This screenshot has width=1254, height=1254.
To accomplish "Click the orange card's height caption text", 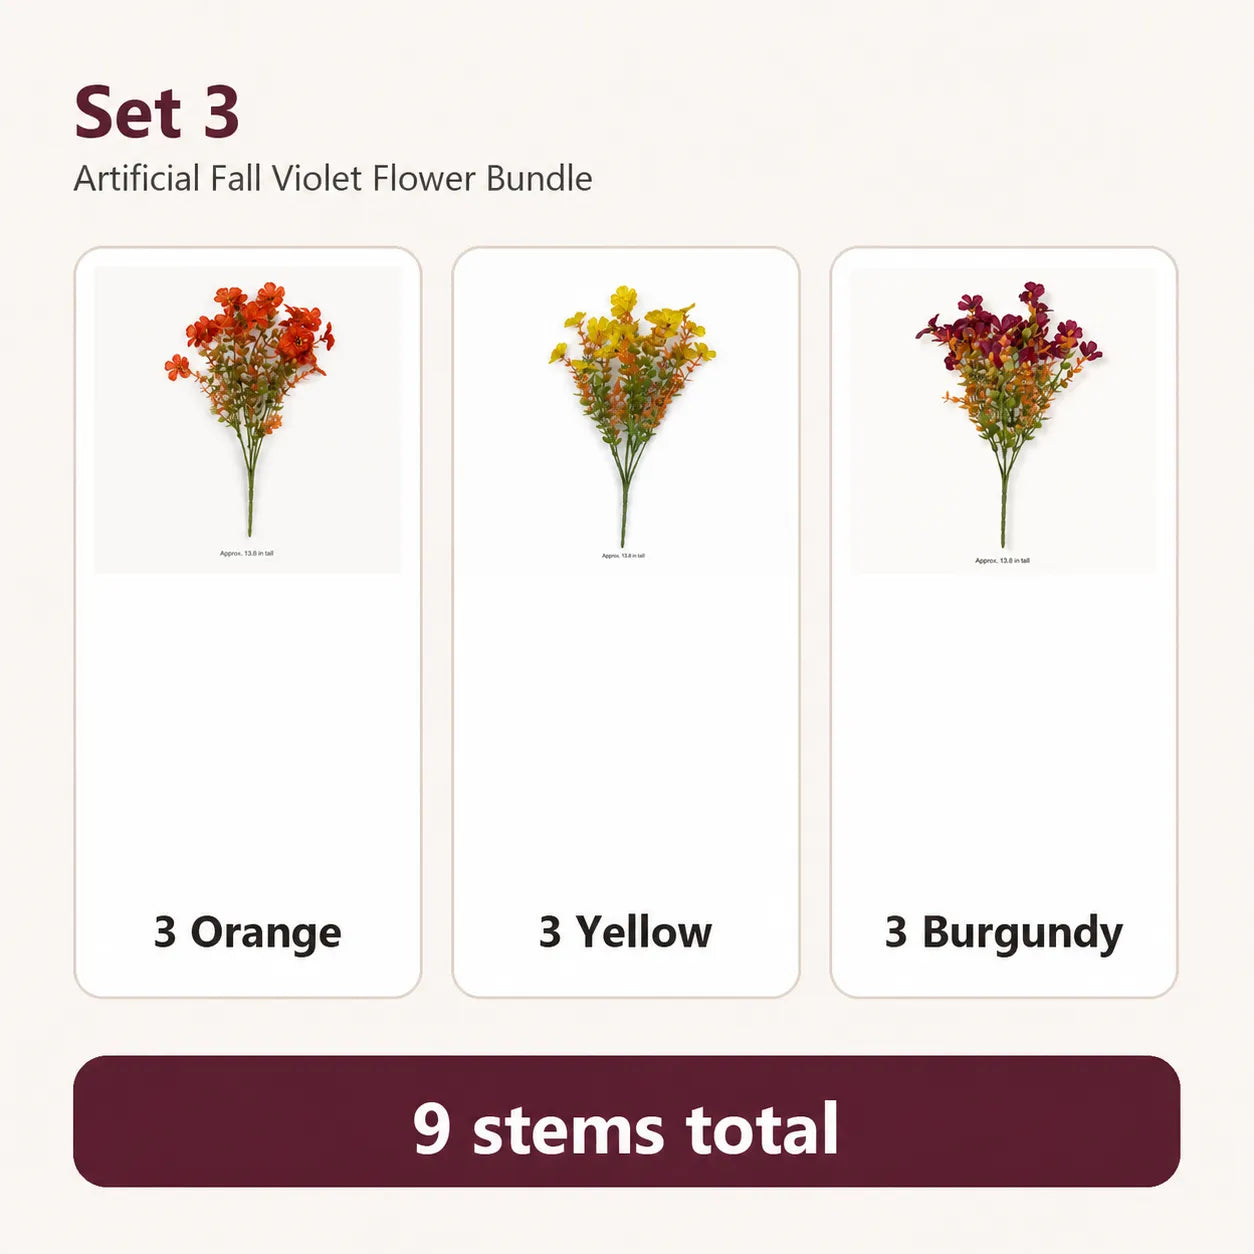I will point(247,553).
